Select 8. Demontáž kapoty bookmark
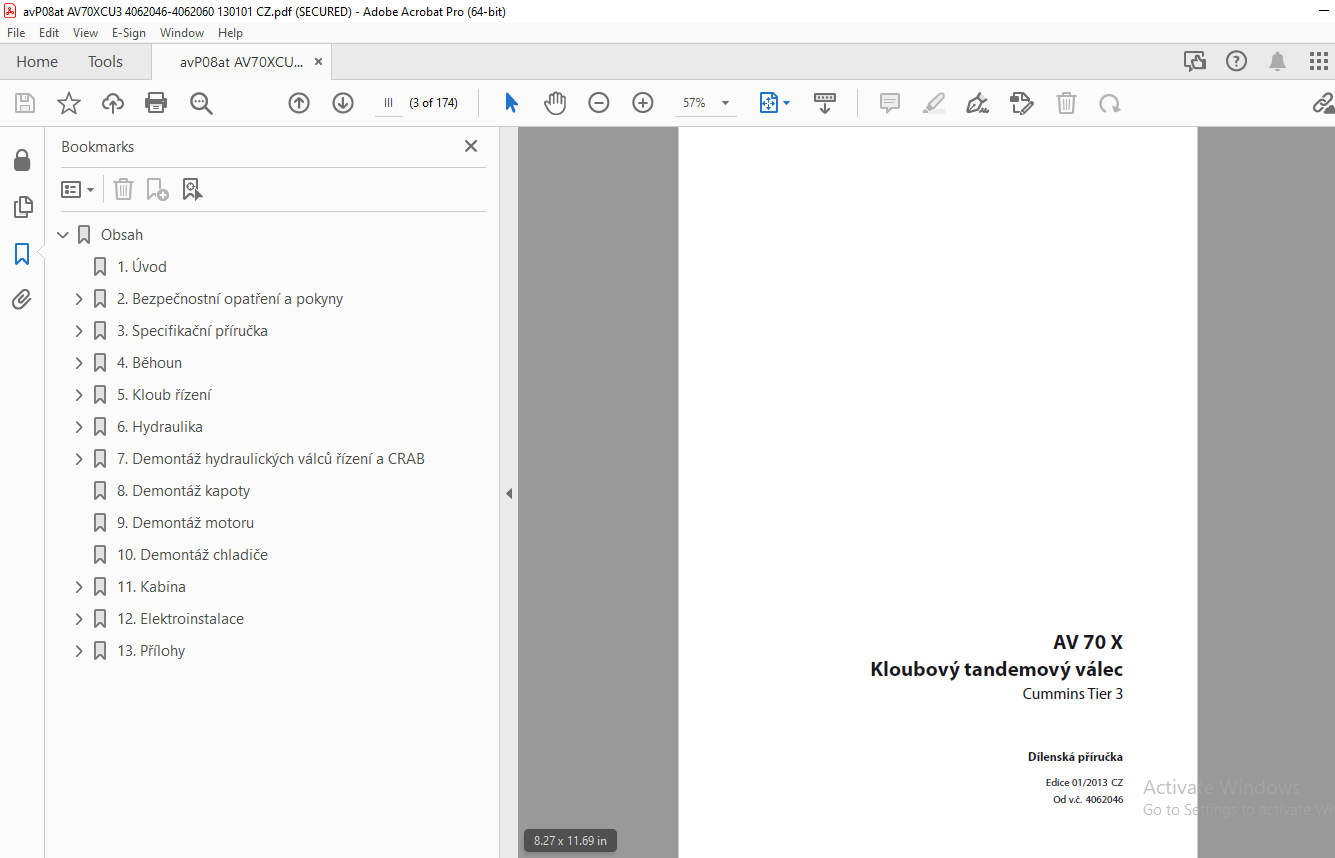1335x858 pixels. tap(184, 491)
